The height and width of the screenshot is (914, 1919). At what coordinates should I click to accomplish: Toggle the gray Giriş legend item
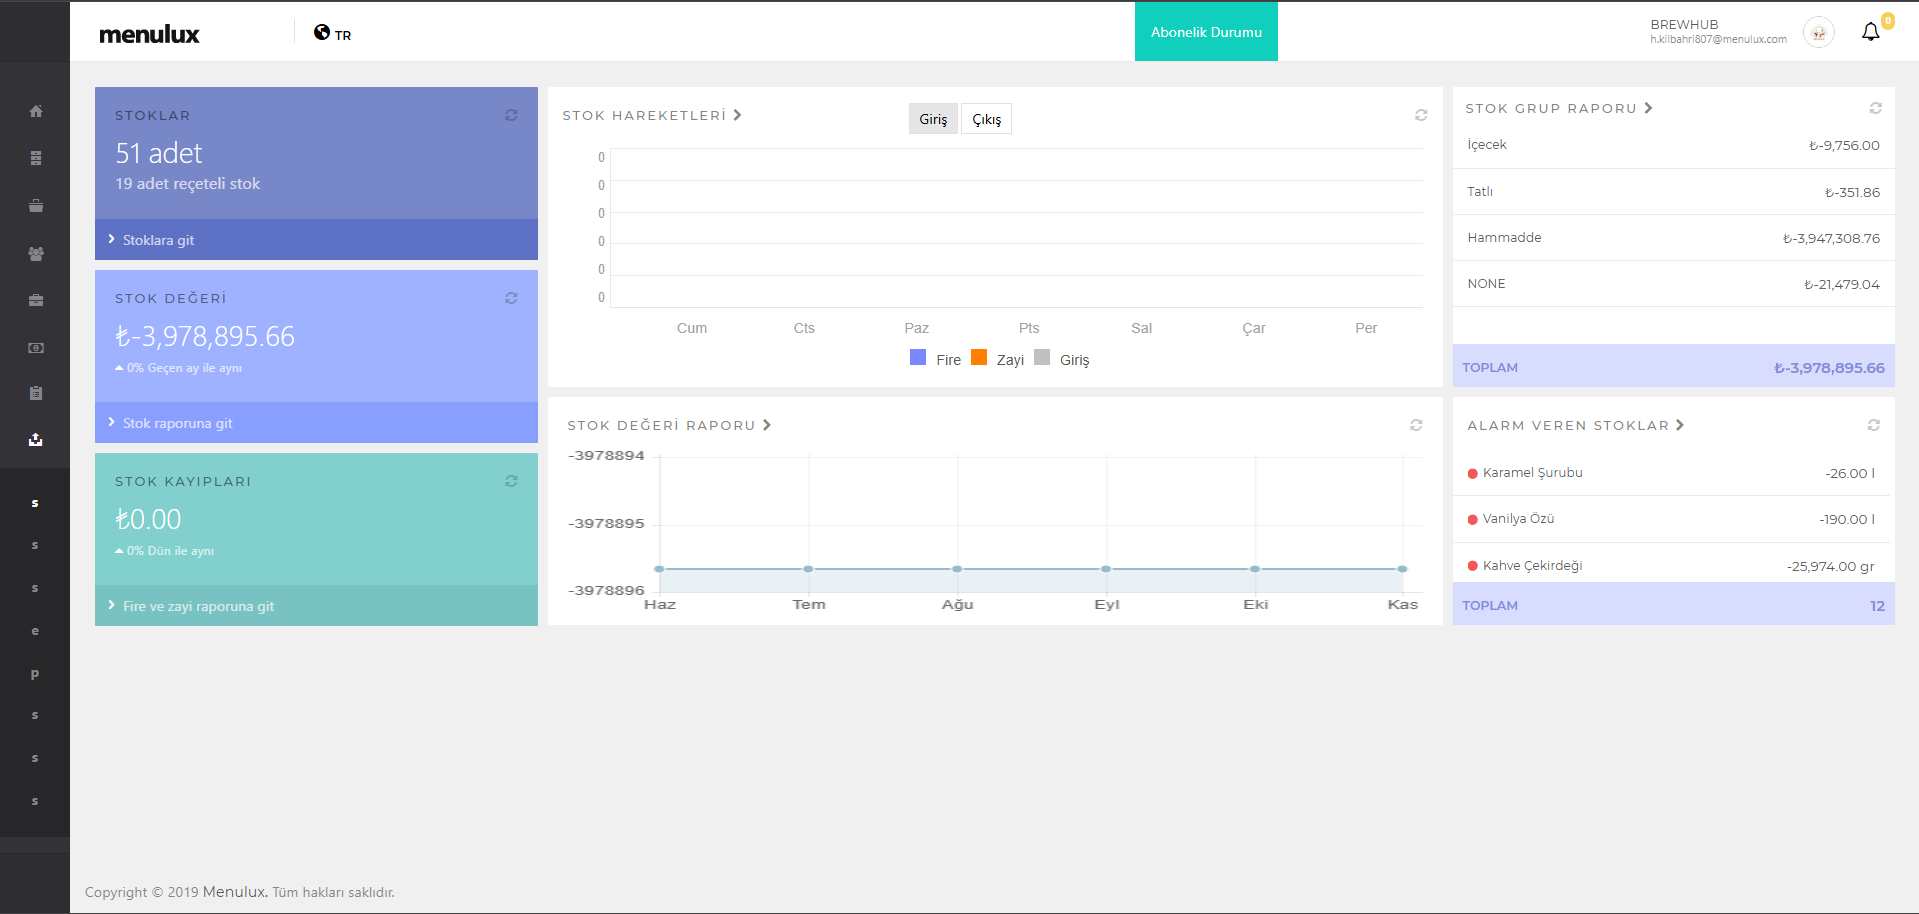point(1061,359)
